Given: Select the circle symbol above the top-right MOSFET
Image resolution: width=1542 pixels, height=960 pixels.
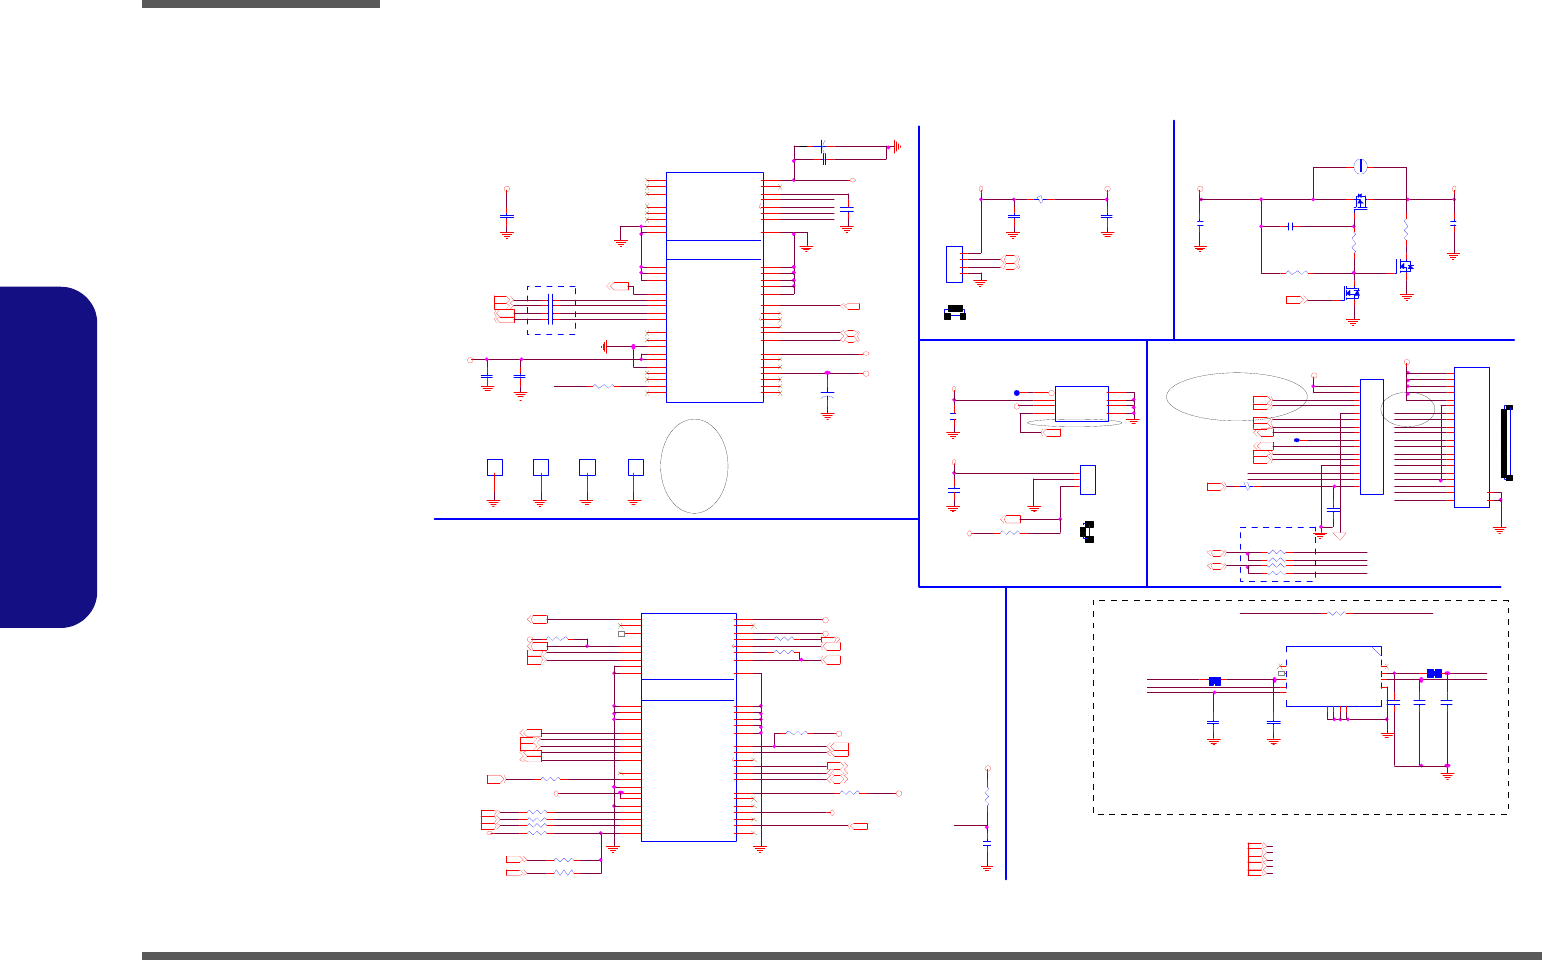Looking at the screenshot, I should [1360, 166].
